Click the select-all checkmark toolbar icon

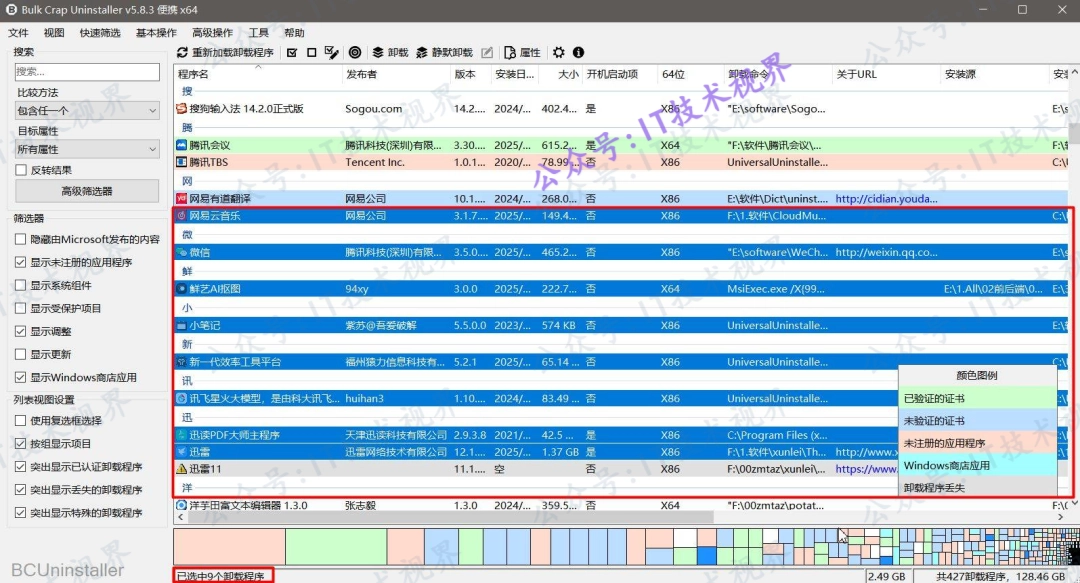click(292, 52)
